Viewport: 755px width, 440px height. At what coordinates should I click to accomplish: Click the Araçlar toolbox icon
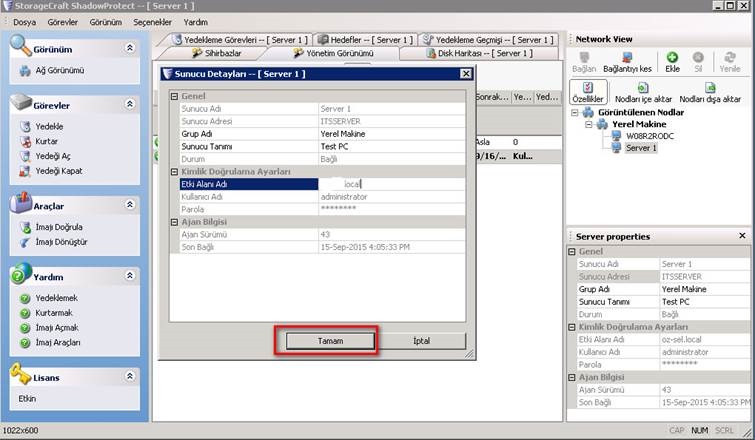20,202
